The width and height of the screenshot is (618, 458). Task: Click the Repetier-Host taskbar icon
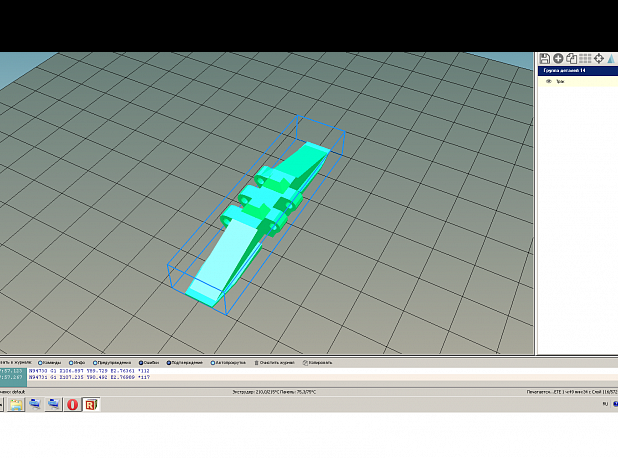(x=91, y=404)
